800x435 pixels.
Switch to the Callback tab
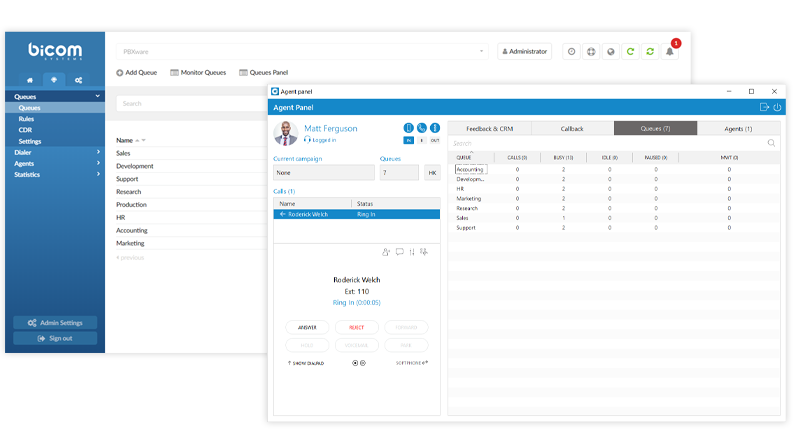571,128
